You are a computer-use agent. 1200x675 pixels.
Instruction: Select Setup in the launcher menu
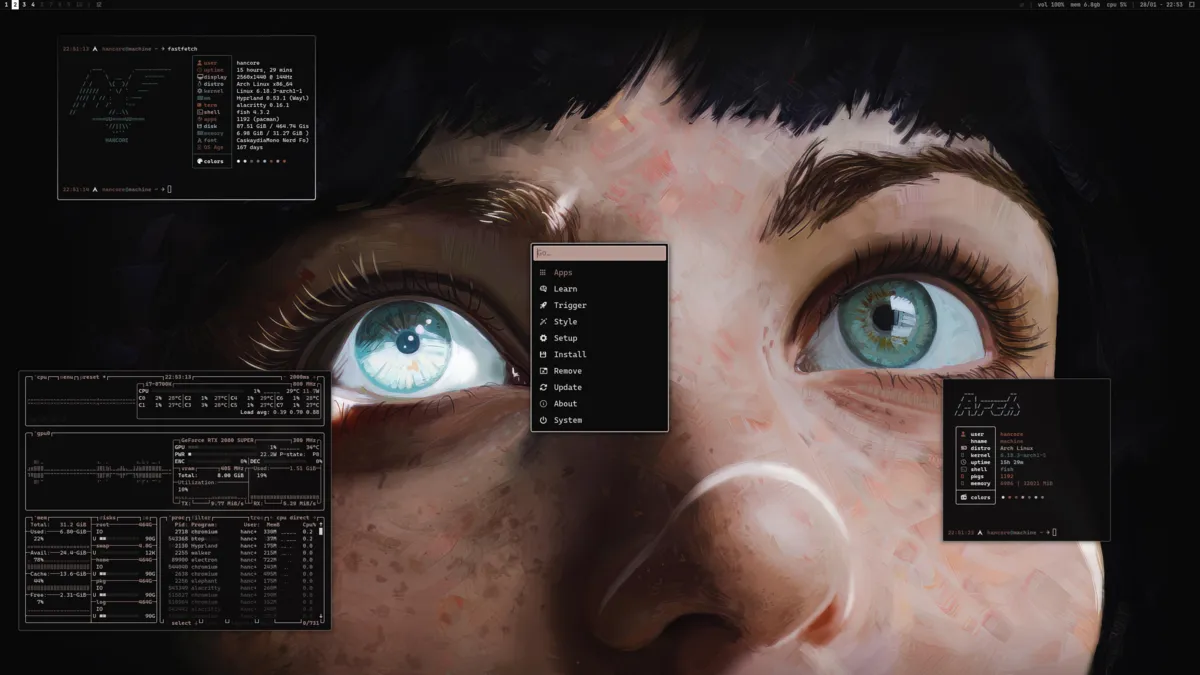599,338
